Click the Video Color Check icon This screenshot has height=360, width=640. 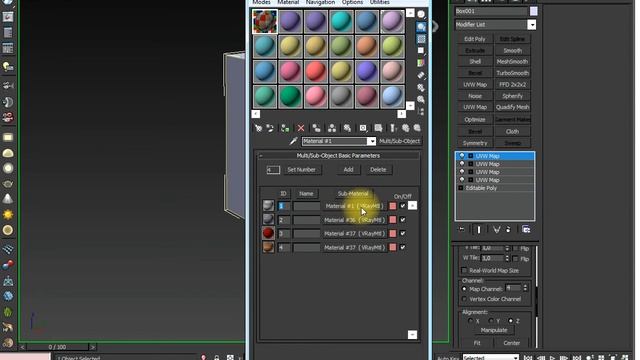click(421, 63)
